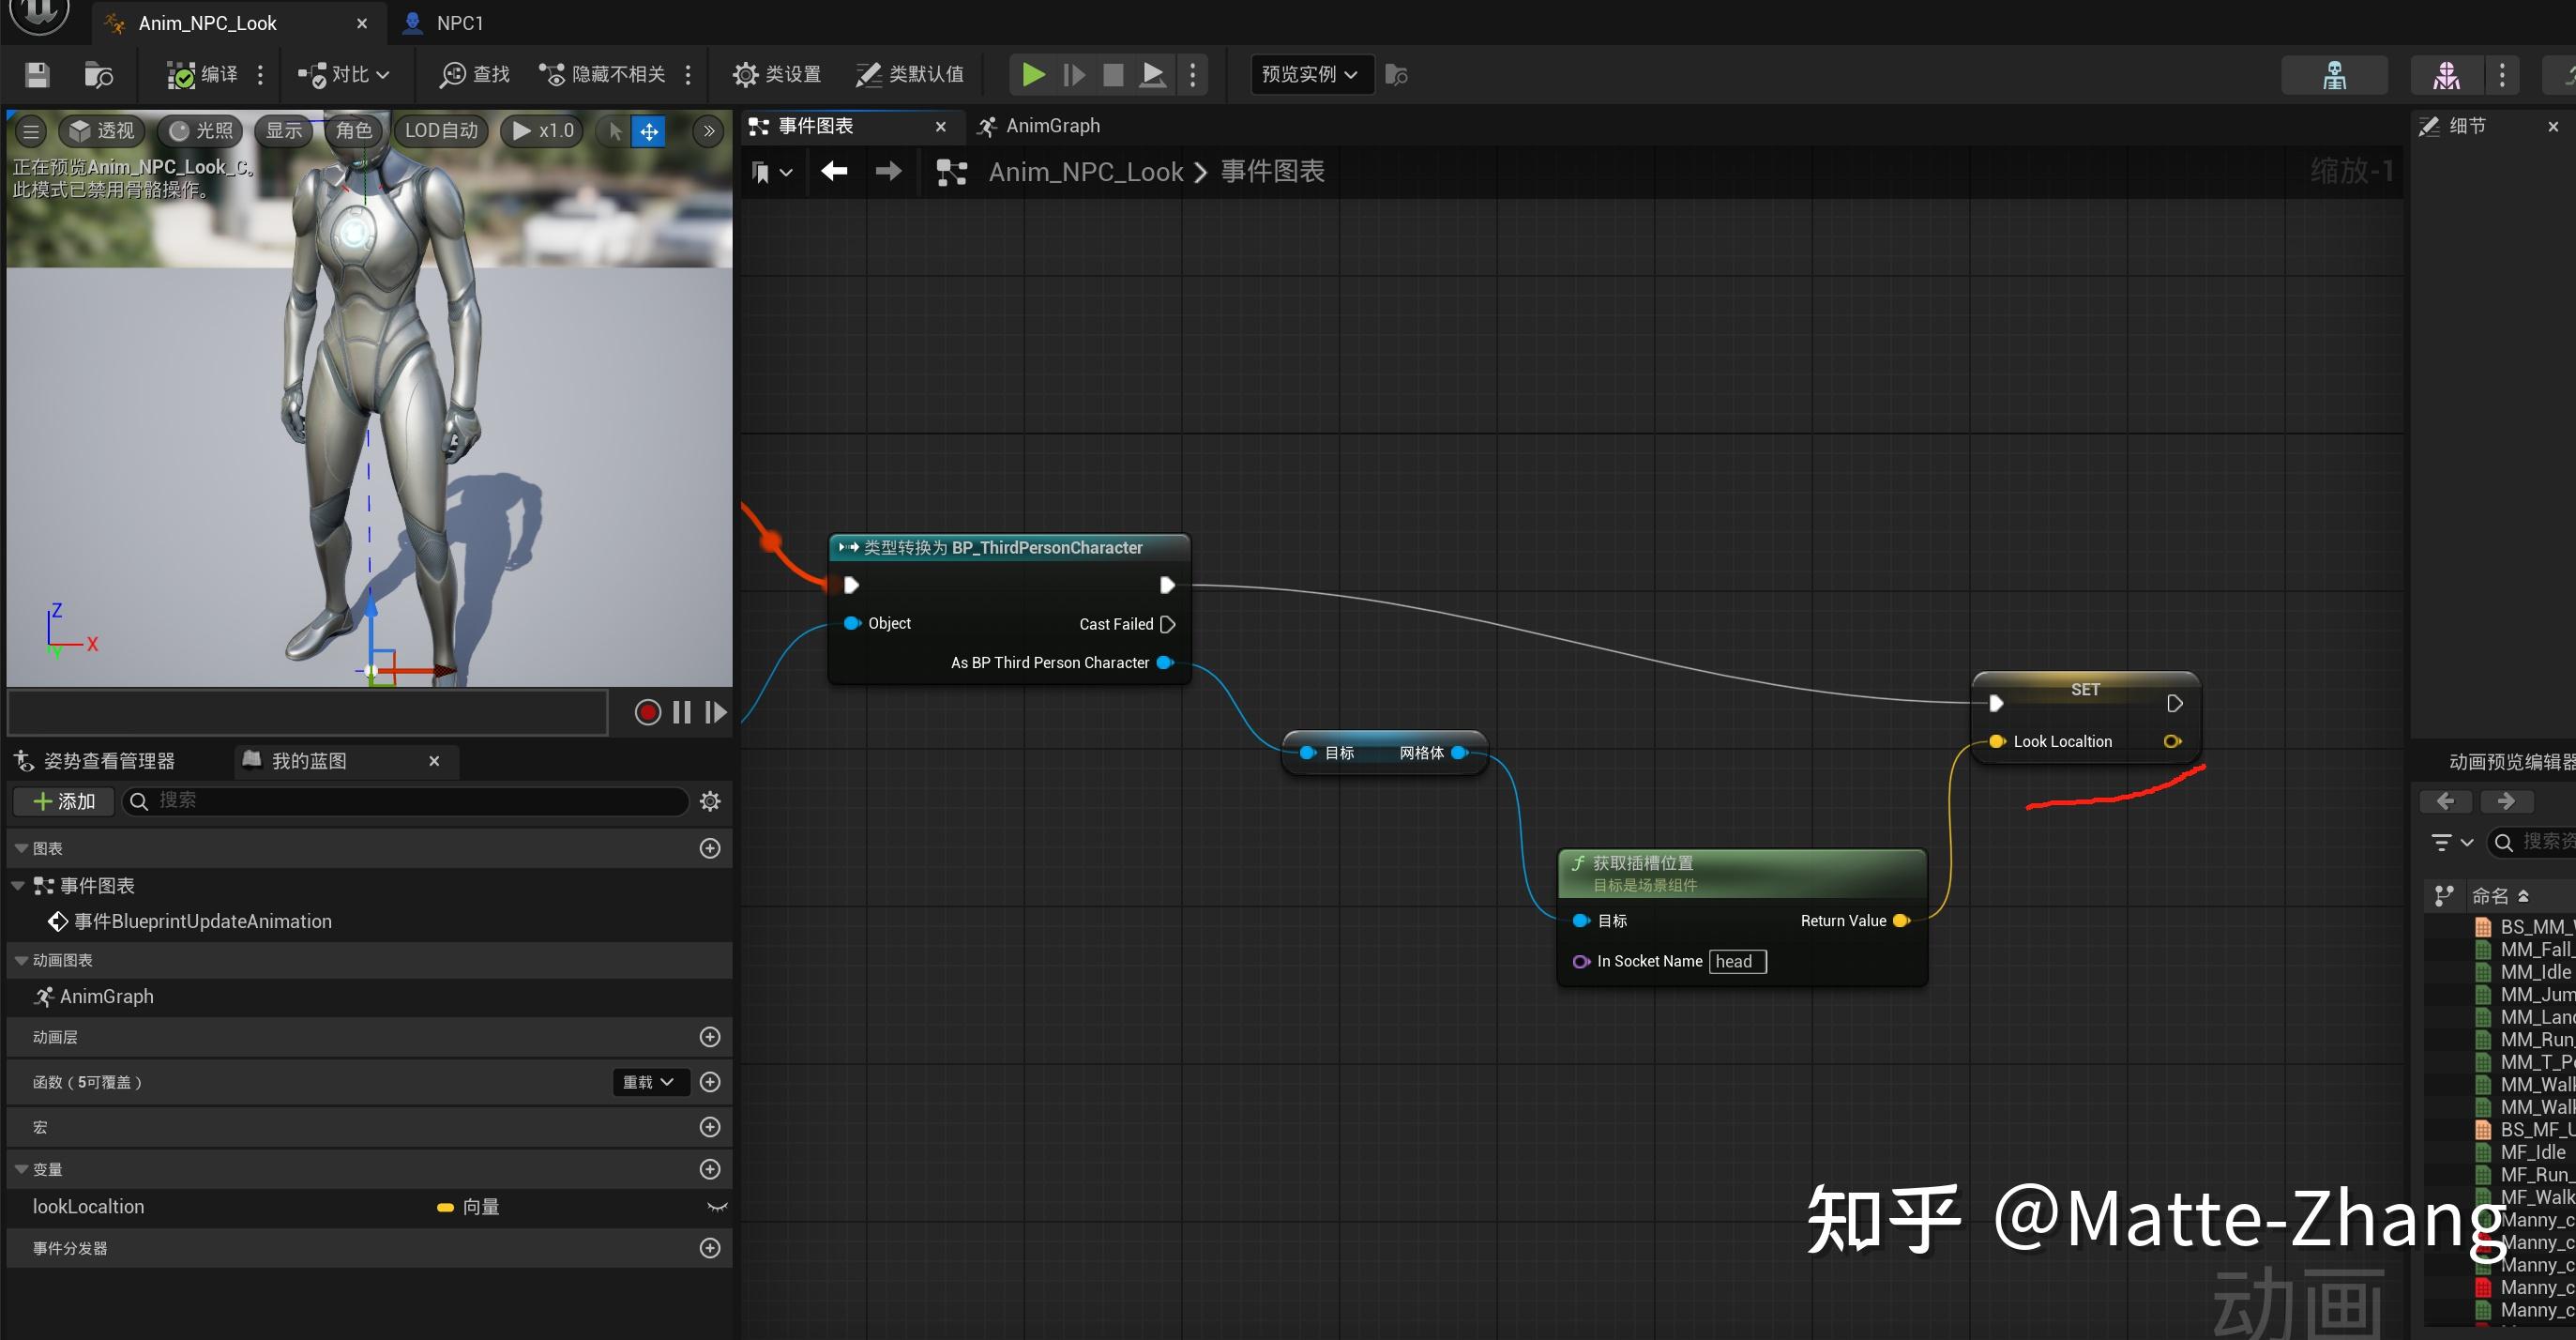Open 类默认值 (class defaults)
The height and width of the screenshot is (1340, 2576).
coord(908,74)
